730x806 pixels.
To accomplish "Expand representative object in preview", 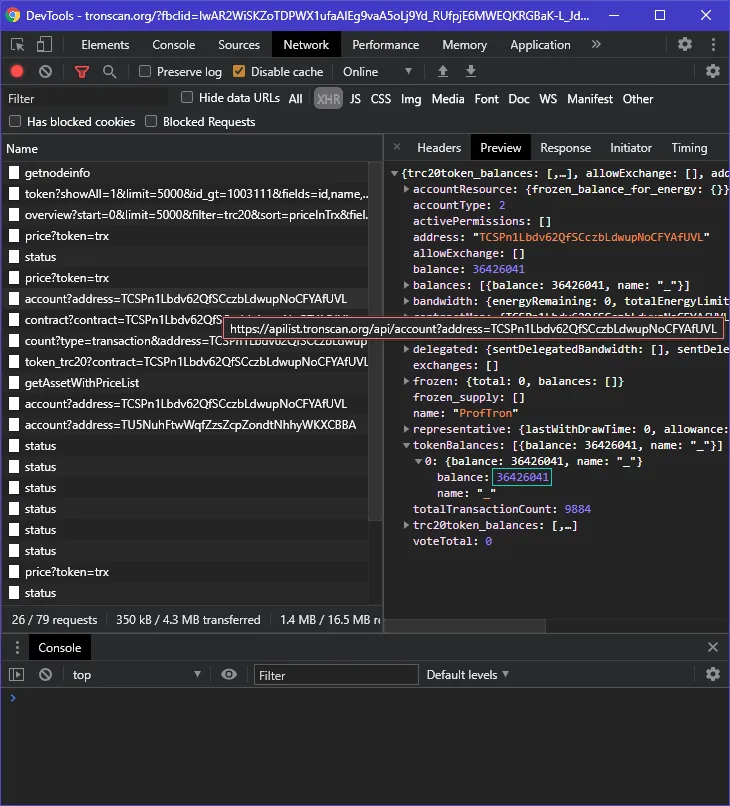I will 406,429.
